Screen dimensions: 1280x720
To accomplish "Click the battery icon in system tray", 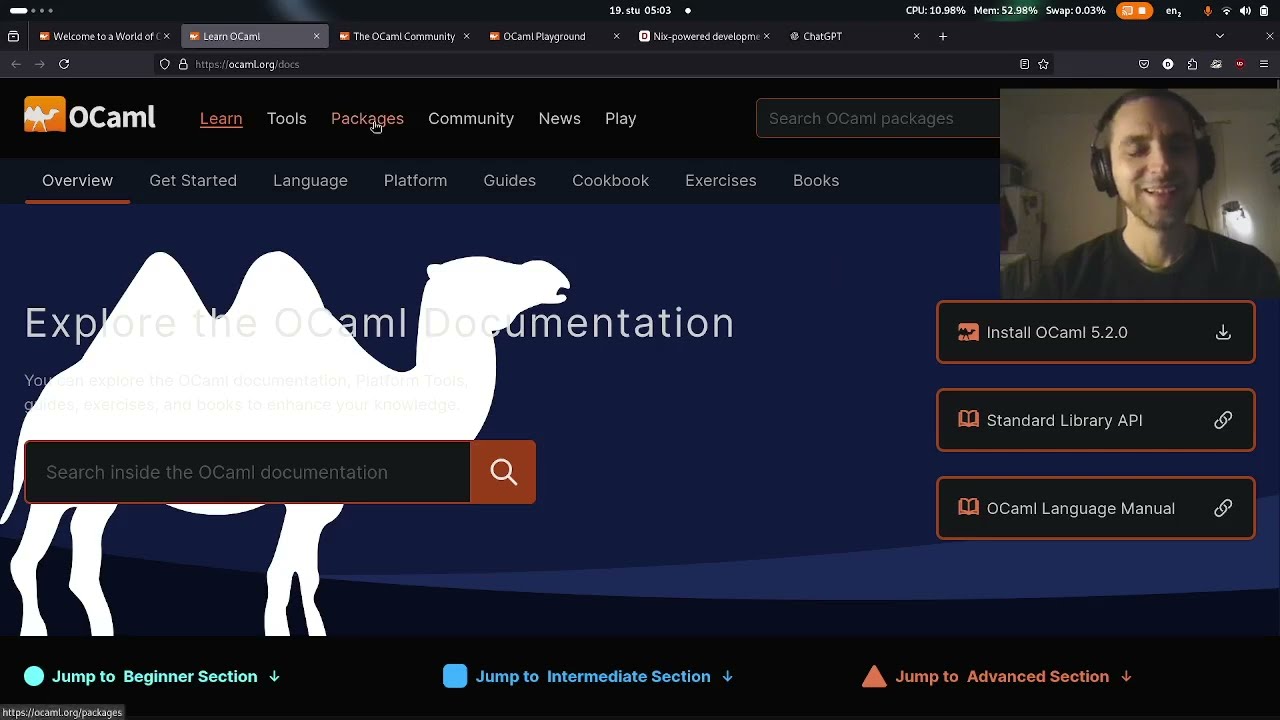I will pos(1264,11).
